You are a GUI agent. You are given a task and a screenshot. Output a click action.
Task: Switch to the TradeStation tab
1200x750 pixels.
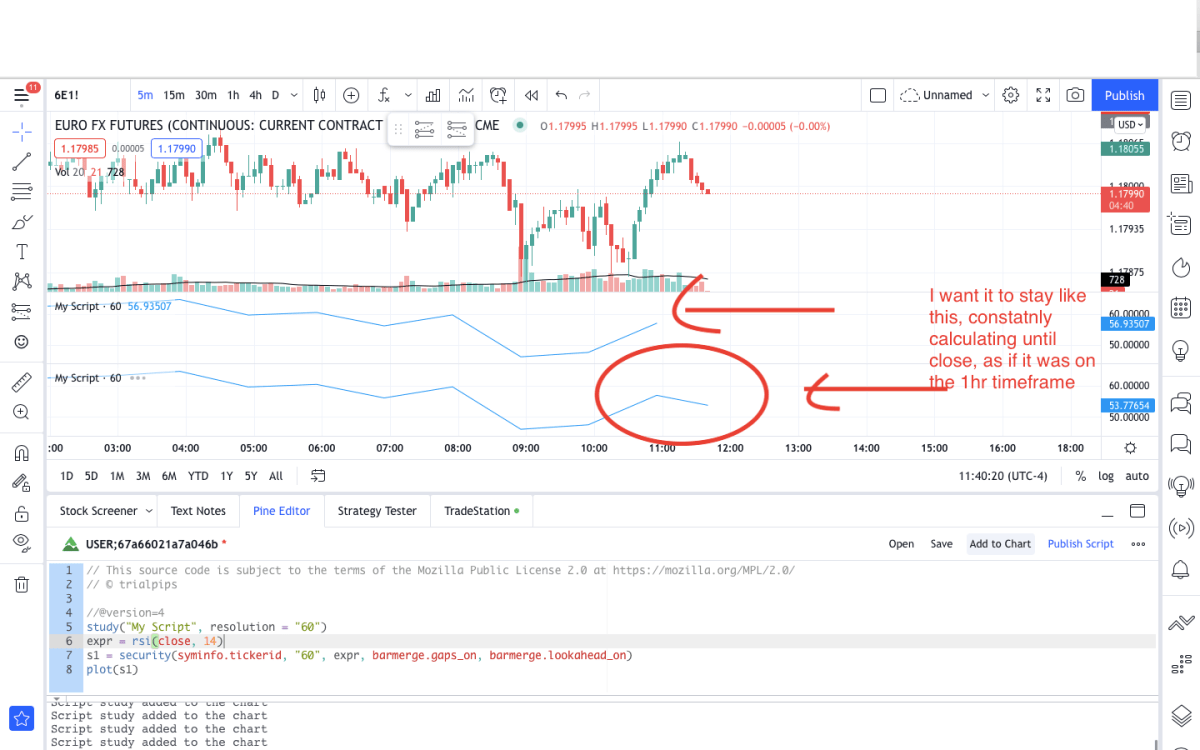tap(481, 511)
